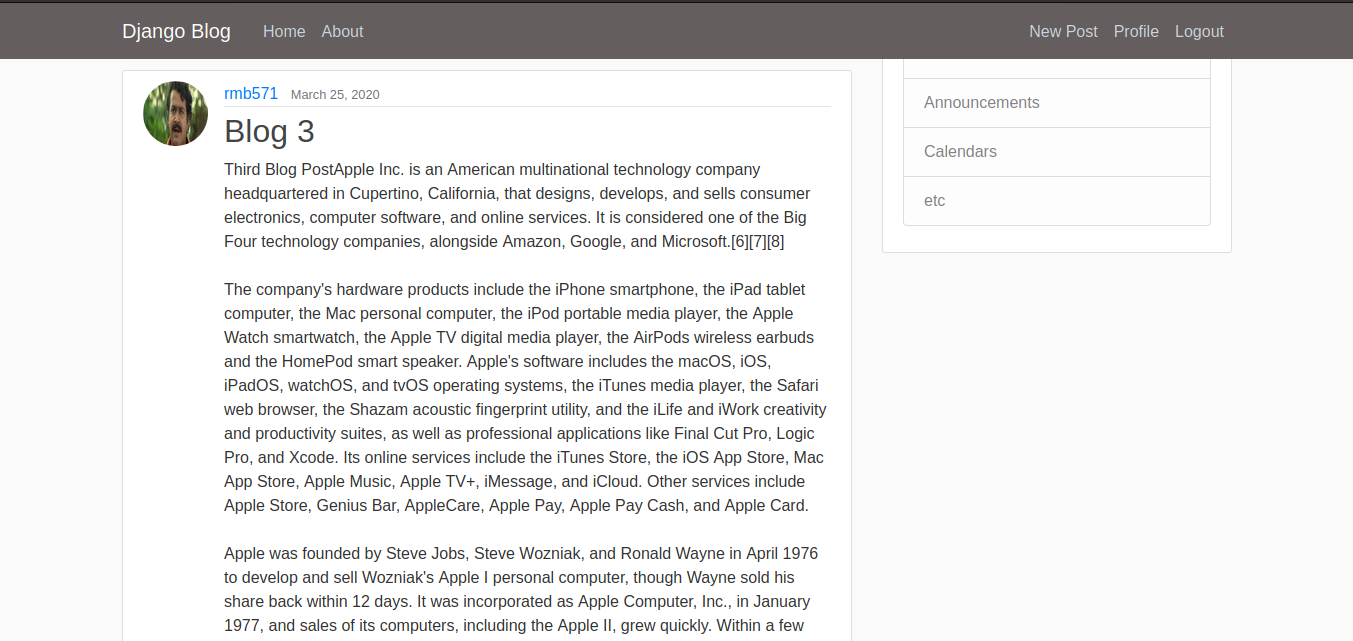This screenshot has height=641, width=1353.
Task: Click the author's round profile picture
Action: point(176,113)
